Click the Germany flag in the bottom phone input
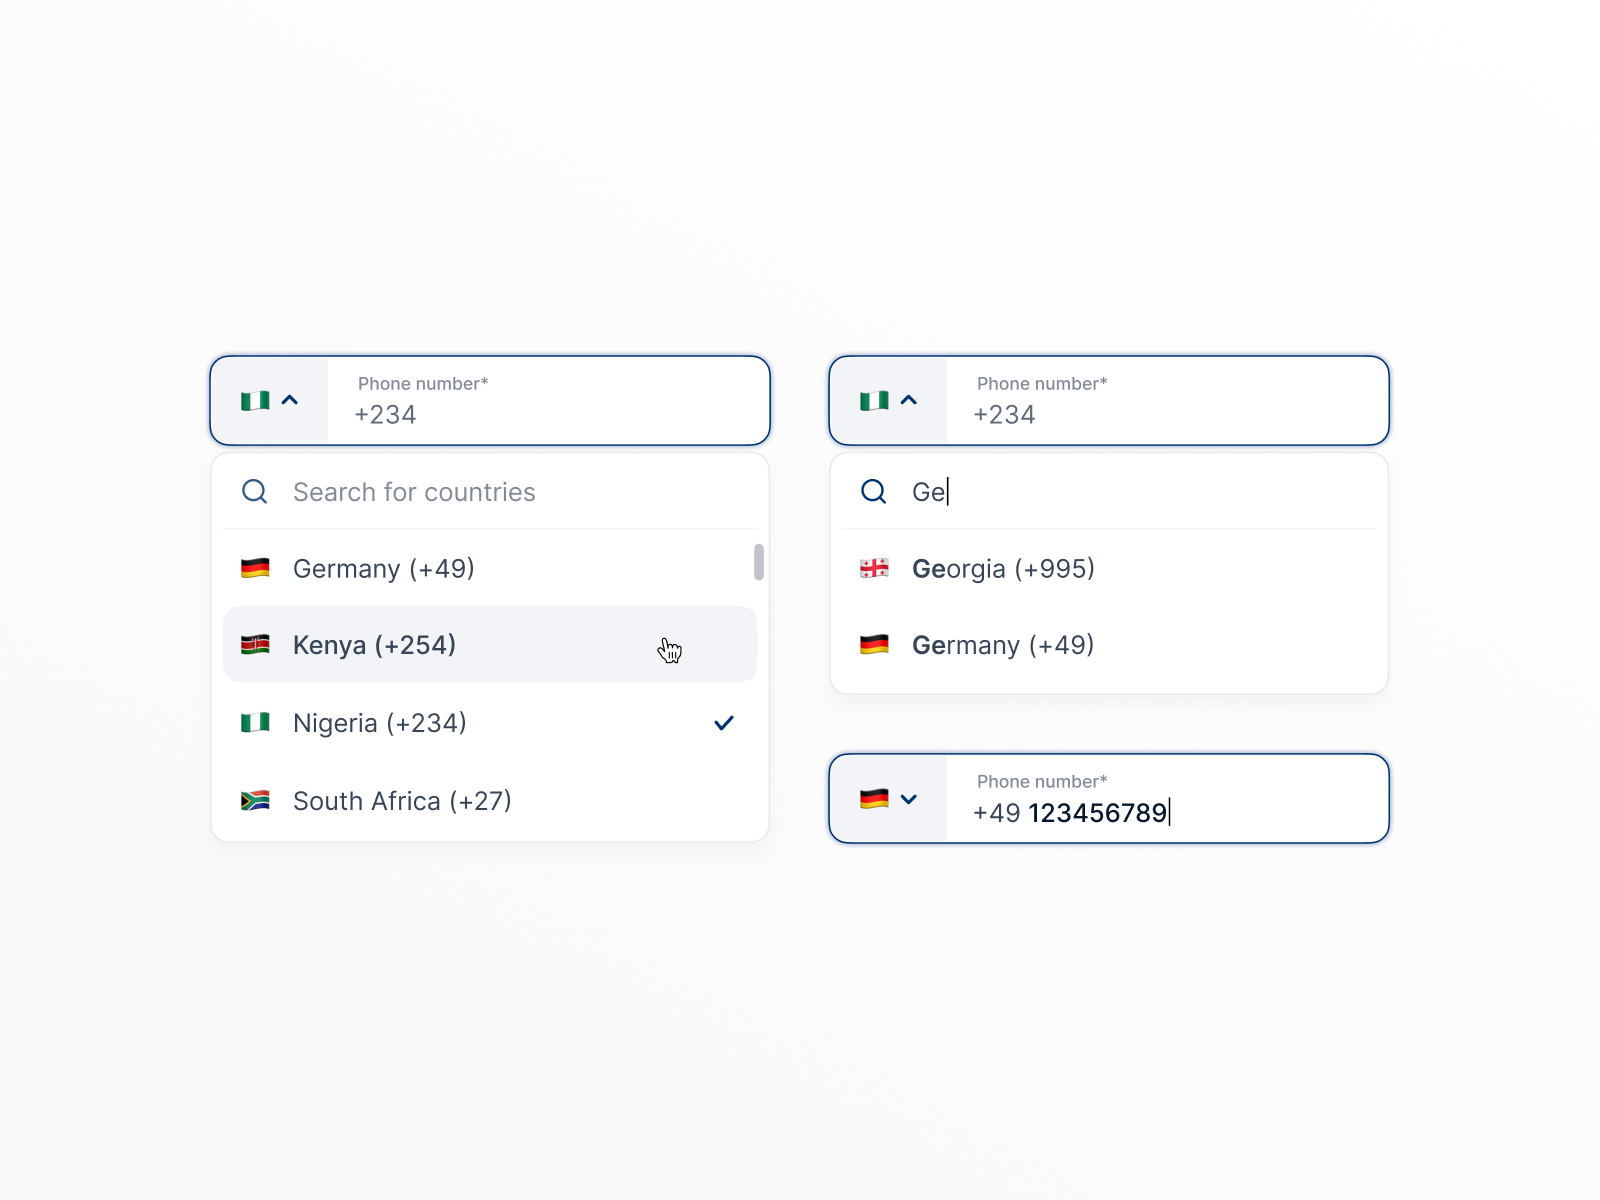Screen dimensions: 1600x1200 tap(876, 798)
